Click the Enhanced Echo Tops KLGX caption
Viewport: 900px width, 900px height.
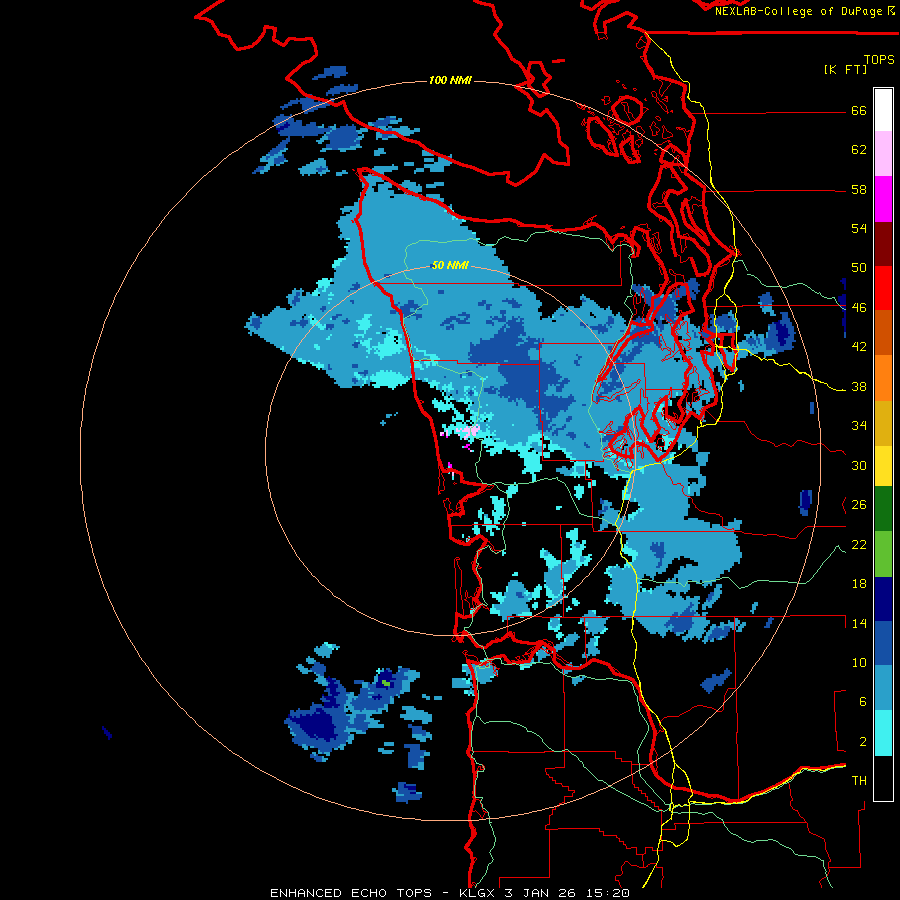pyautogui.click(x=450, y=893)
